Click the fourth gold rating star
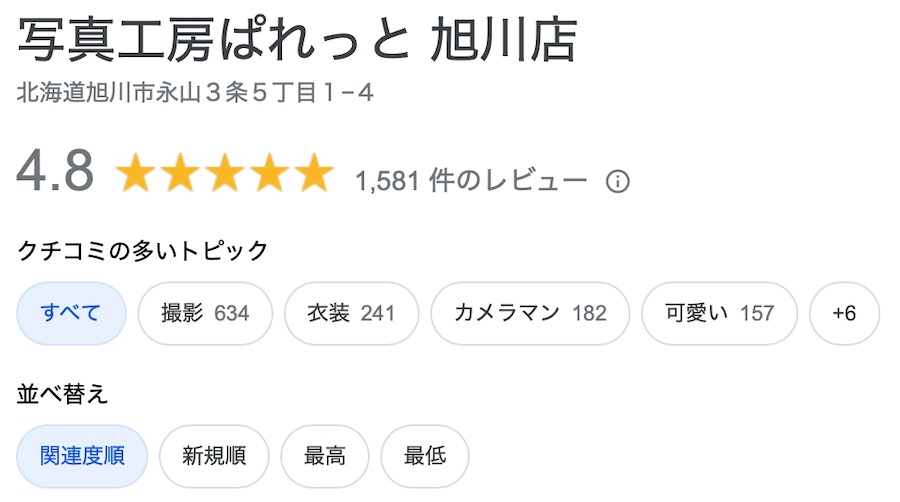The width and height of the screenshot is (900, 502). click(270, 172)
